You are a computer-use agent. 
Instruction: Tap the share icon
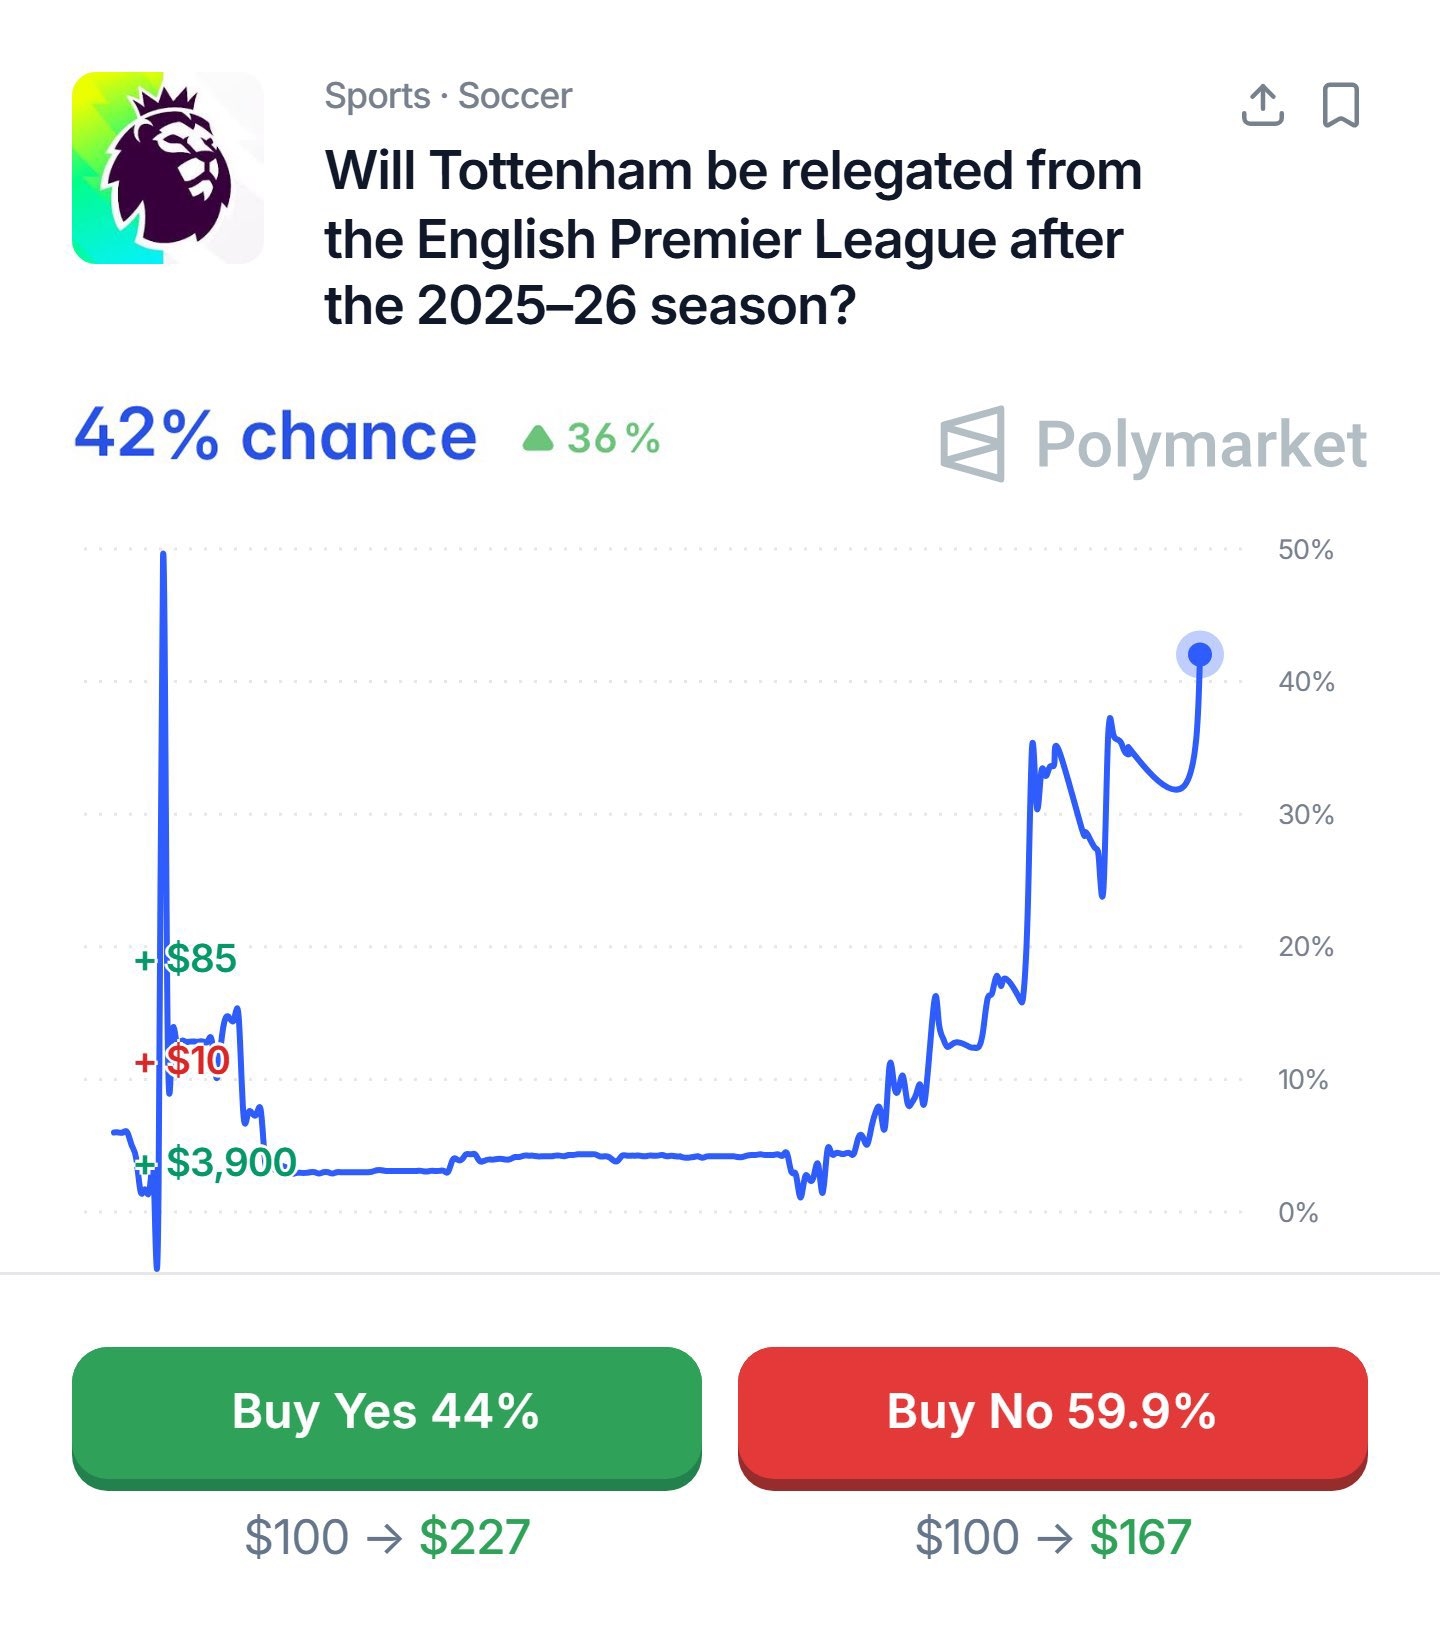pyautogui.click(x=1262, y=105)
